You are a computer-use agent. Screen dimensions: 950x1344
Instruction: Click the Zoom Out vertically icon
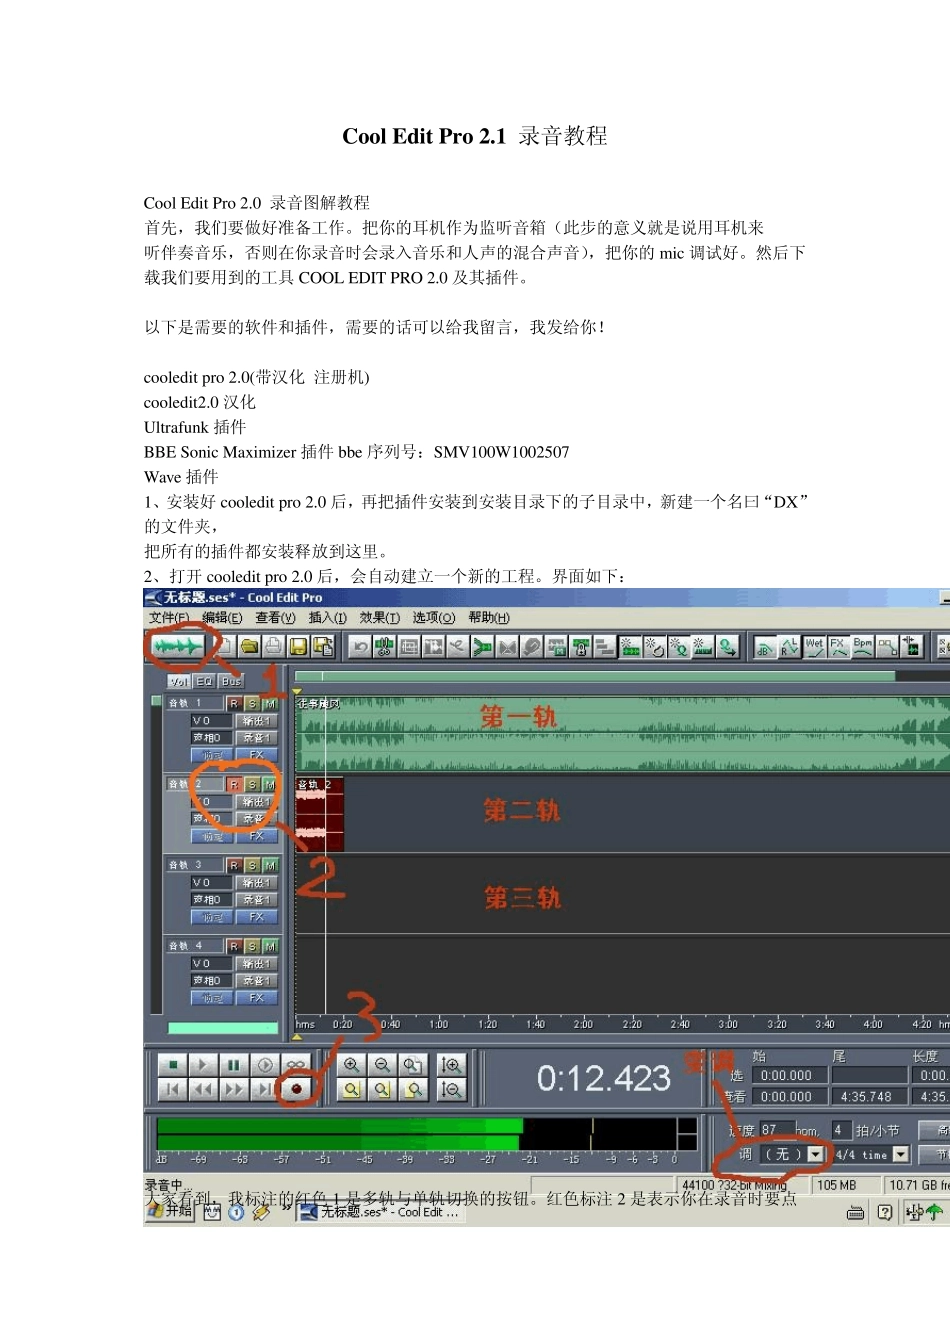[451, 1089]
